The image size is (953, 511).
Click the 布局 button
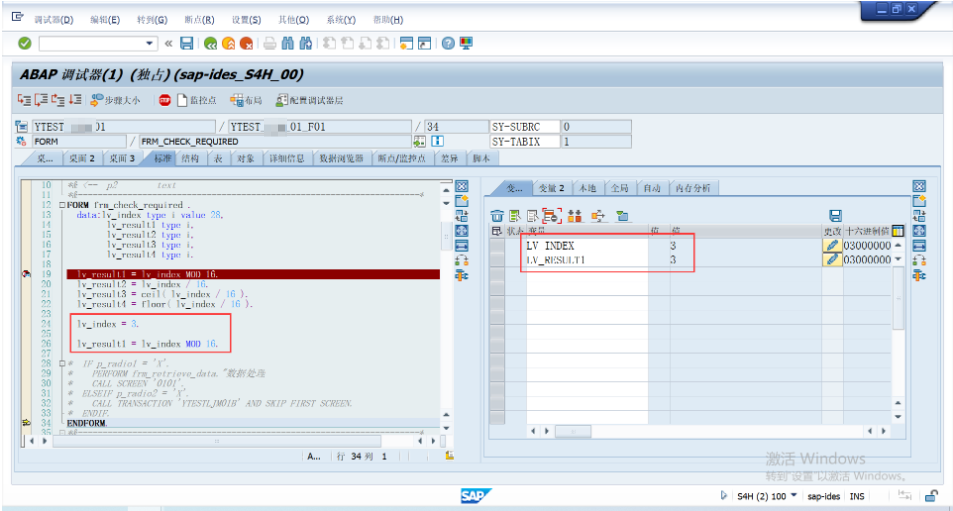point(247,100)
